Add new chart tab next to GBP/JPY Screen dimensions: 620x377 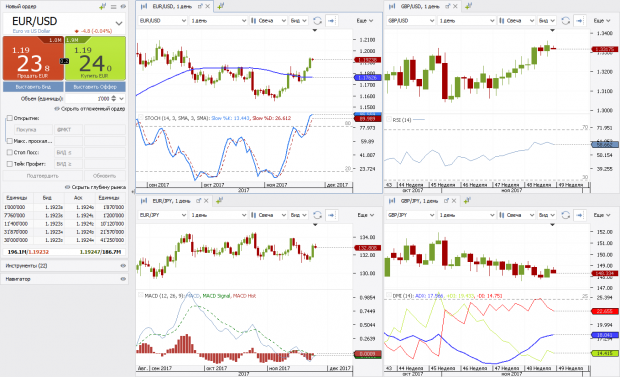(x=467, y=201)
